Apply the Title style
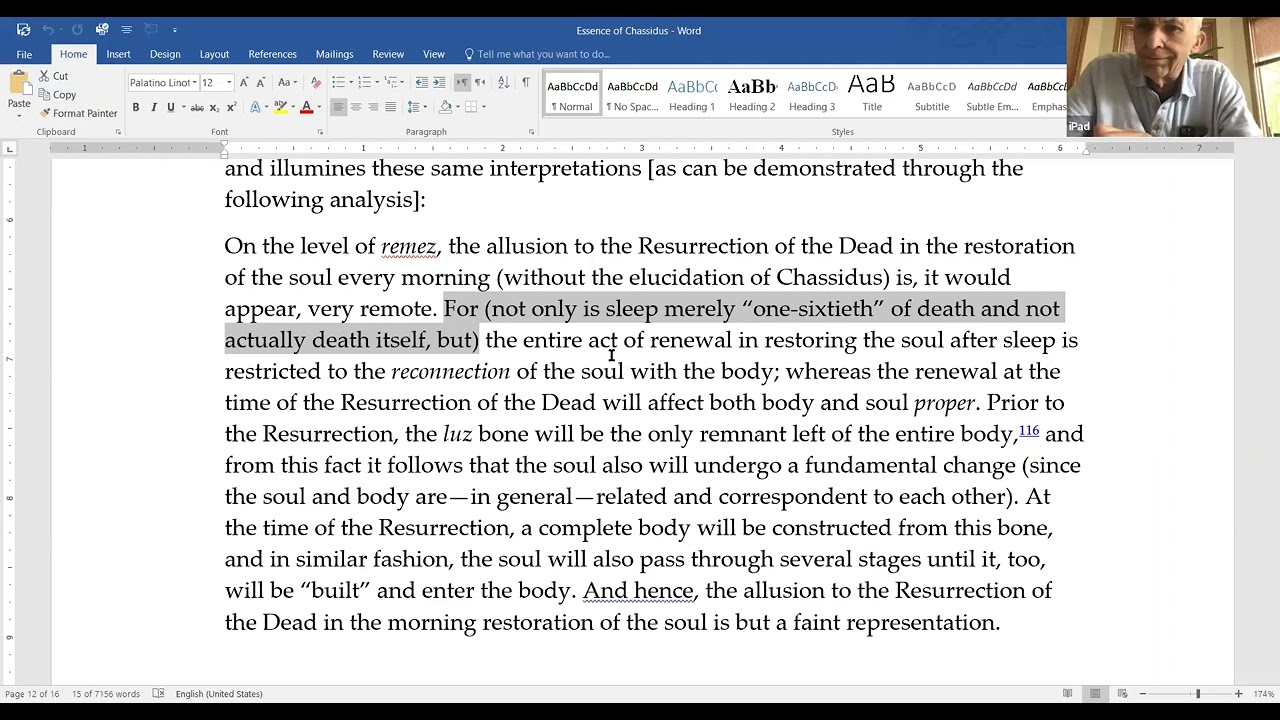The image size is (1280, 720). (x=872, y=95)
